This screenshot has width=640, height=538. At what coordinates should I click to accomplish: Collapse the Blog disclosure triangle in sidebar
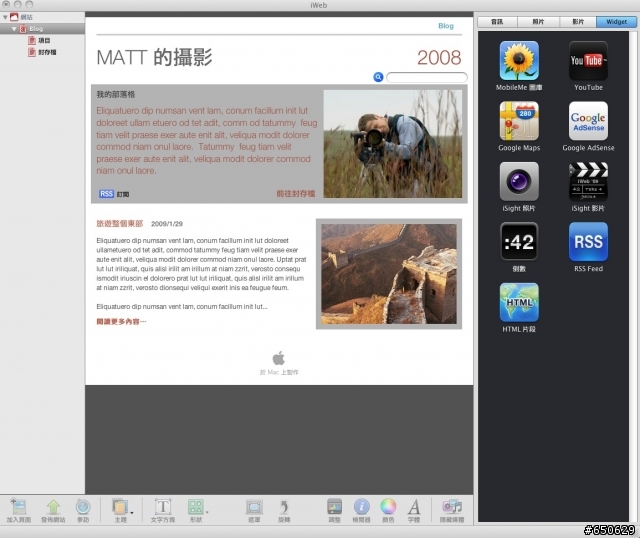[14, 29]
